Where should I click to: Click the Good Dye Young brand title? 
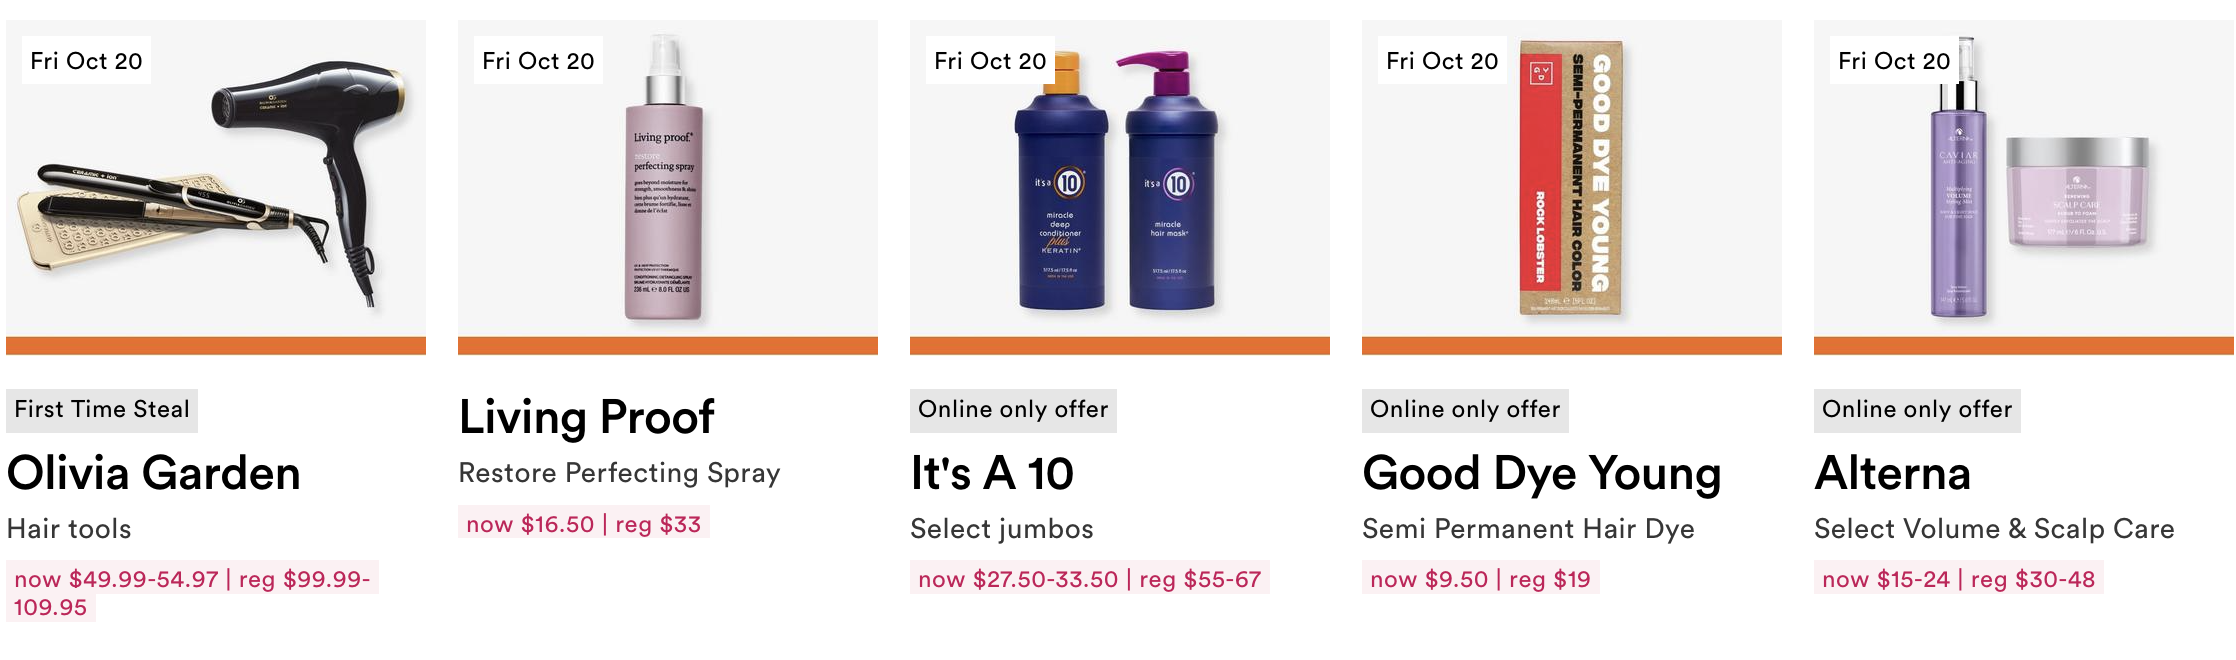coord(1542,473)
